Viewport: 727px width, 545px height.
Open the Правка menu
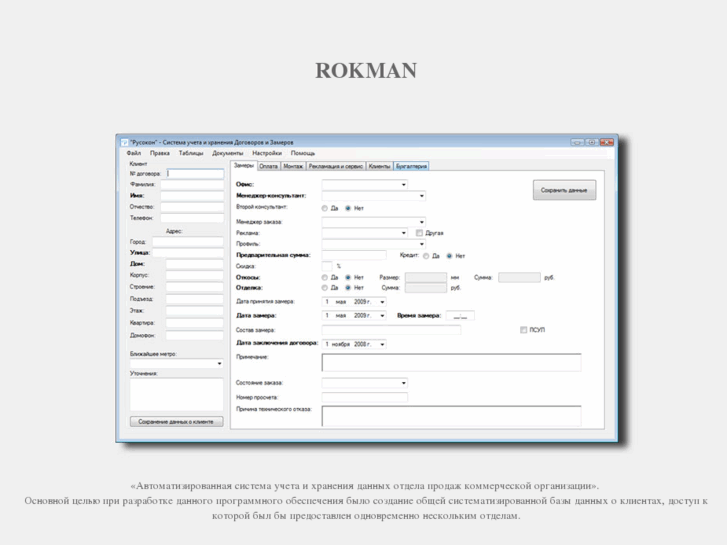[x=159, y=153]
